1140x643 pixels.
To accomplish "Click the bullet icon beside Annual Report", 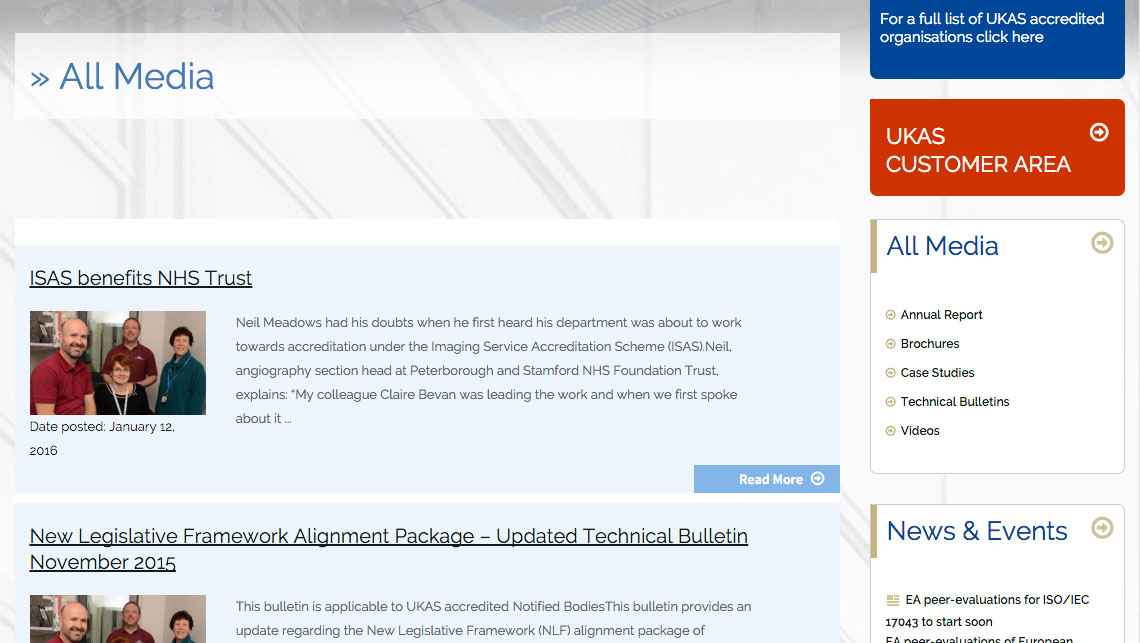I will pos(891,315).
